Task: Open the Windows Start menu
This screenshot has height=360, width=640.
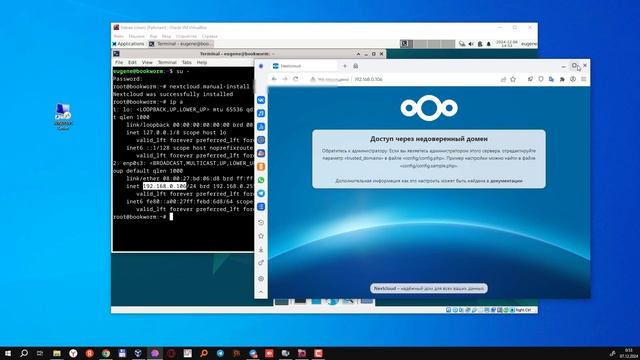Action: tap(8, 353)
